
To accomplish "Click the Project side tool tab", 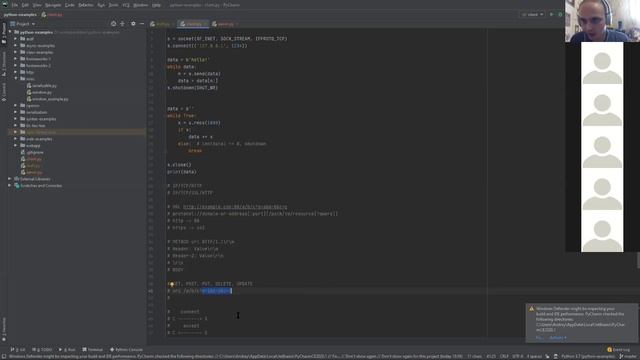I will [x=4, y=33].
